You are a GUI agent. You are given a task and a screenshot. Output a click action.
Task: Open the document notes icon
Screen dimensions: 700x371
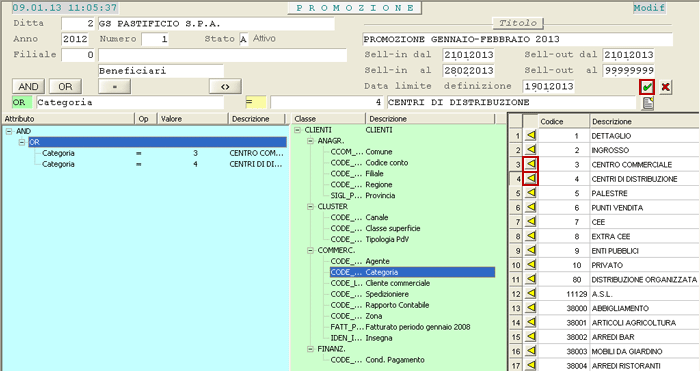[648, 103]
